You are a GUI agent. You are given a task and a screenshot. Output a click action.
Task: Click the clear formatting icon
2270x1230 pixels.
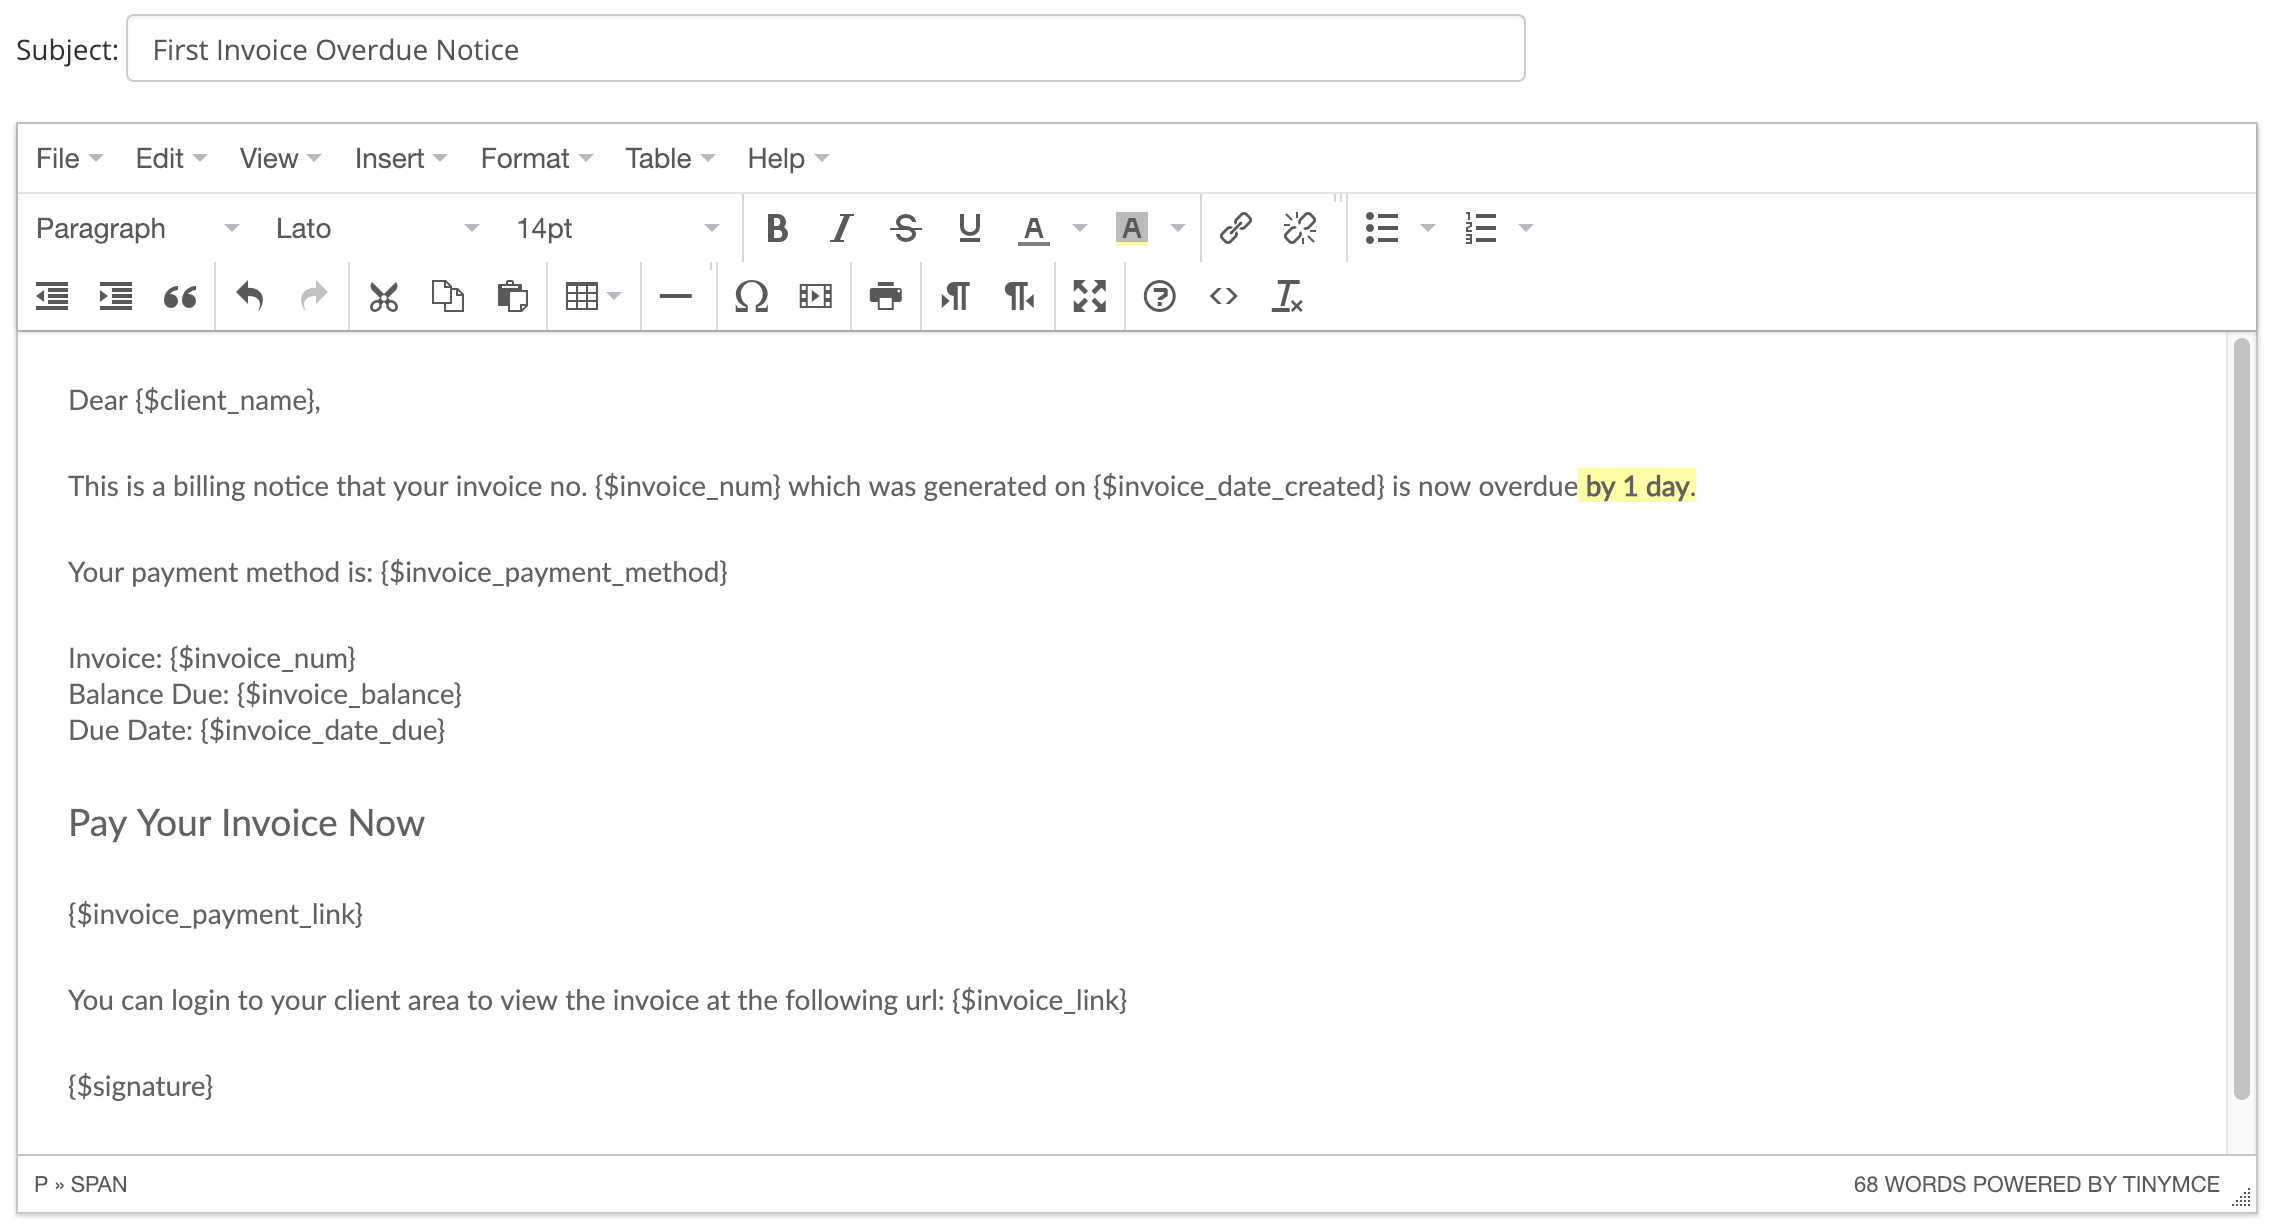point(1287,296)
